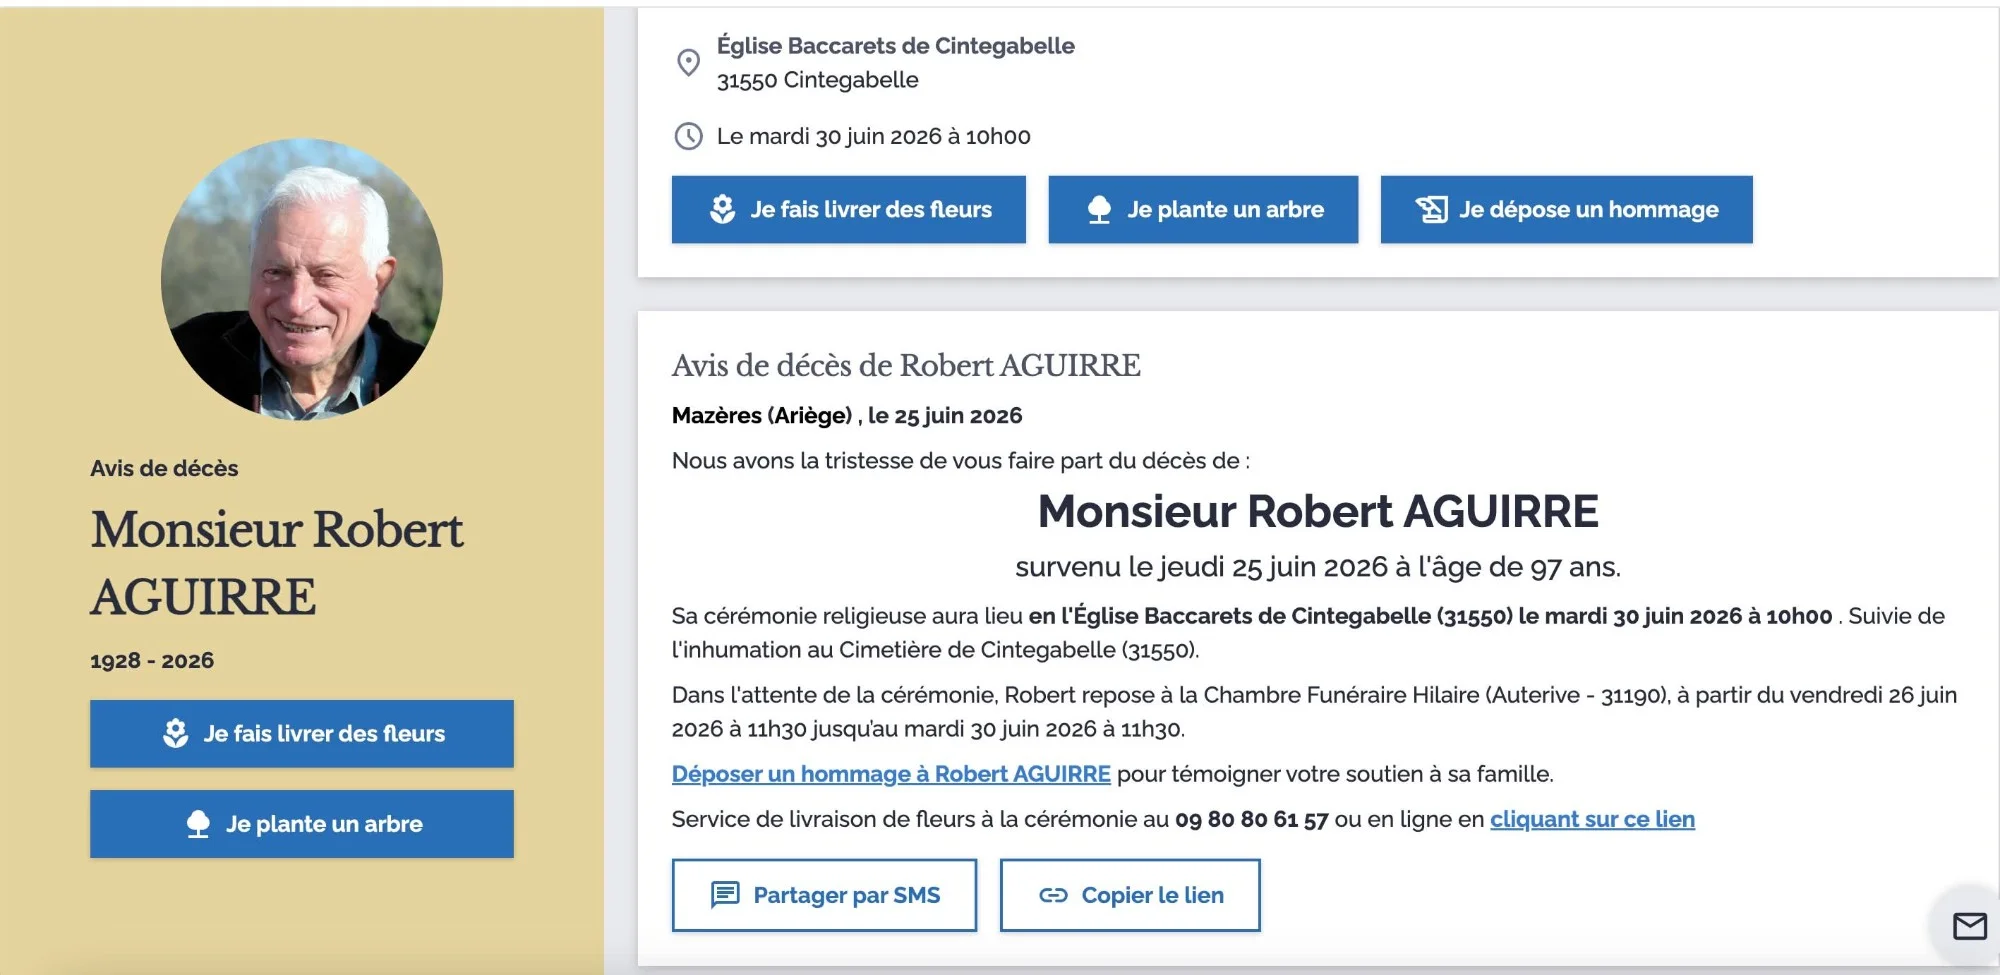Click flower icon in sidebar flowers button
The image size is (2000, 975).
tap(176, 733)
